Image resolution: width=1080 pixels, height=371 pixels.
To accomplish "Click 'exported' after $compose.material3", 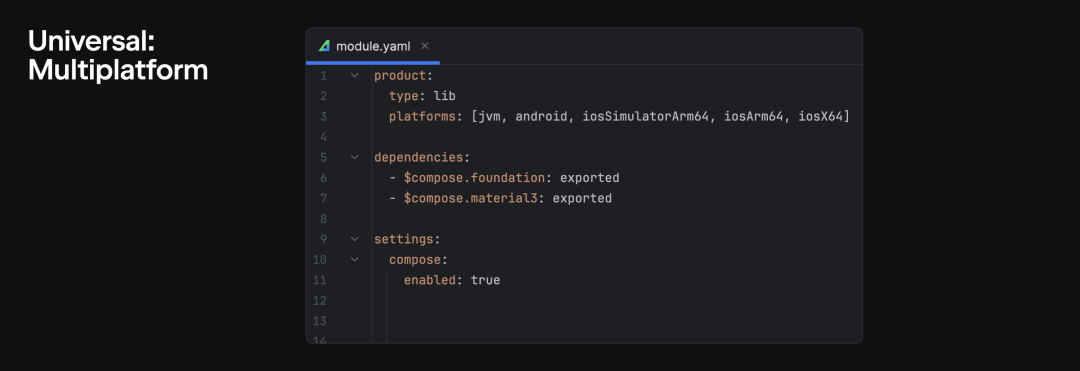I will pos(582,199).
